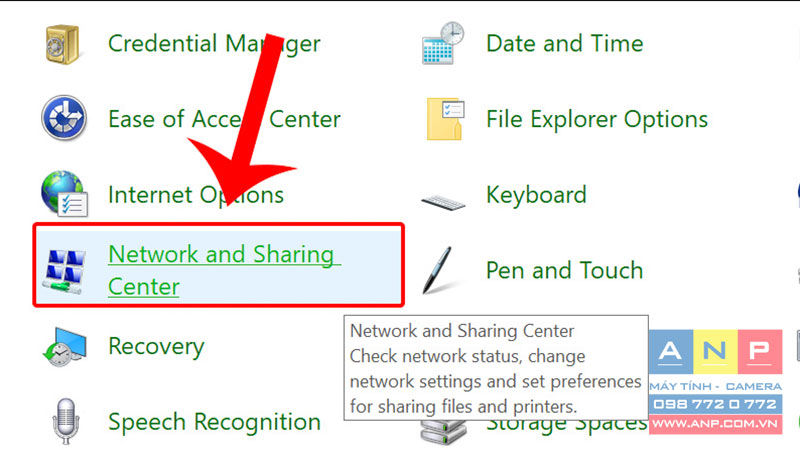Open the Pen and Touch pen icon
800x450 pixels.
(438, 270)
